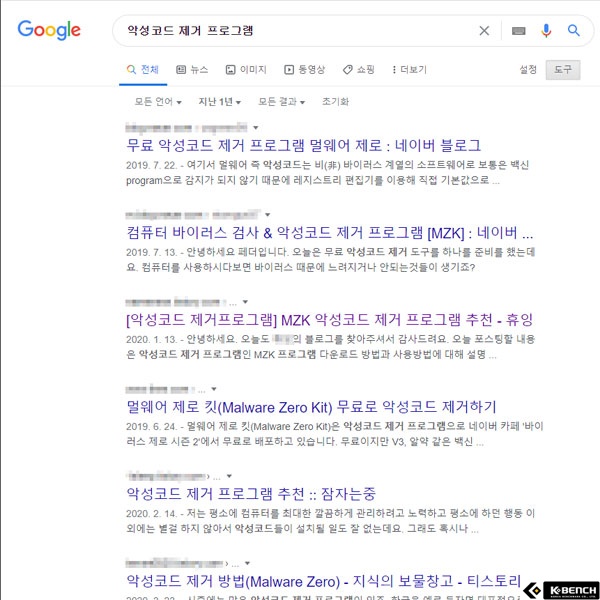This screenshot has height=600, width=600.
Task: Switch to the 동영상 tab
Action: tap(305, 70)
